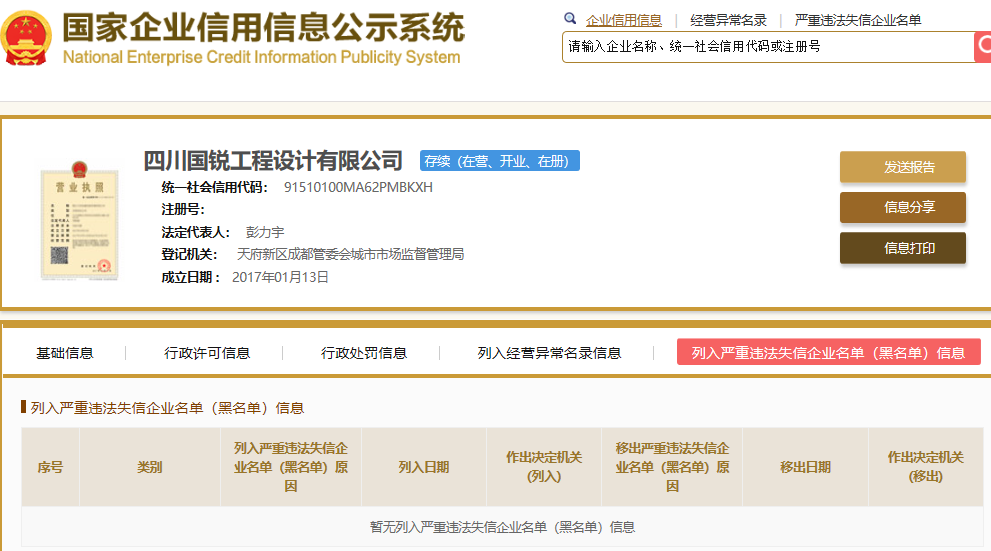This screenshot has width=991, height=551.
Task: Switch to the 行政处罚信息 tab
Action: [363, 353]
